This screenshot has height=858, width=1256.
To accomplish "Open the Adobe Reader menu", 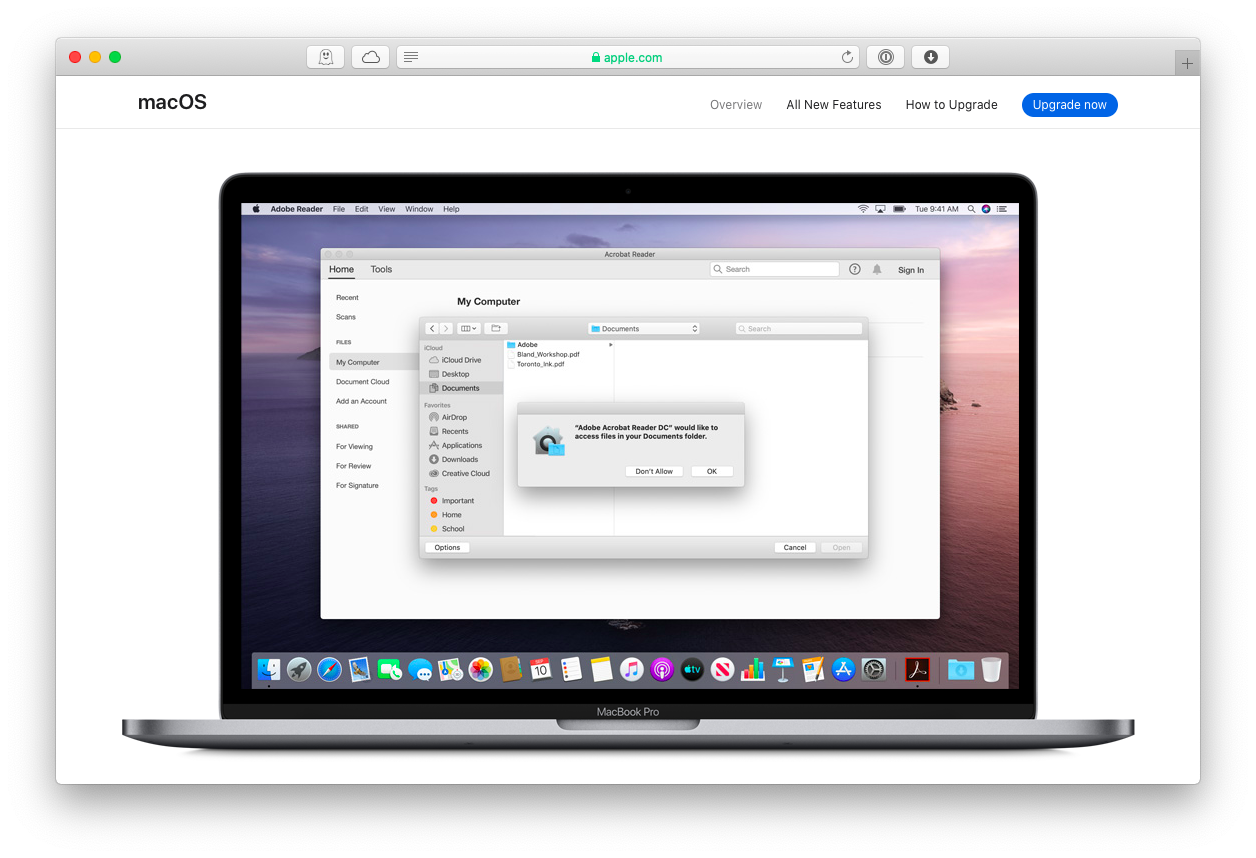I will pyautogui.click(x=297, y=209).
